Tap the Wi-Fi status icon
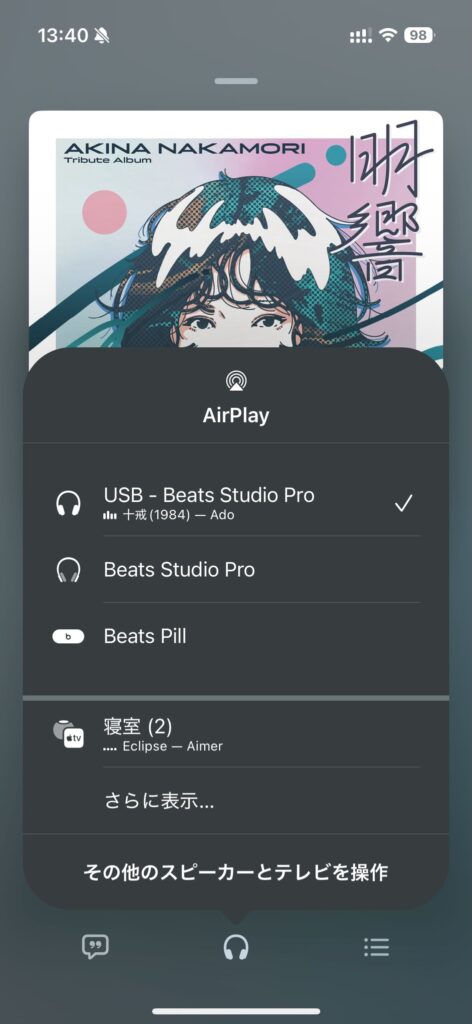Image resolution: width=472 pixels, height=1024 pixels. 388,35
